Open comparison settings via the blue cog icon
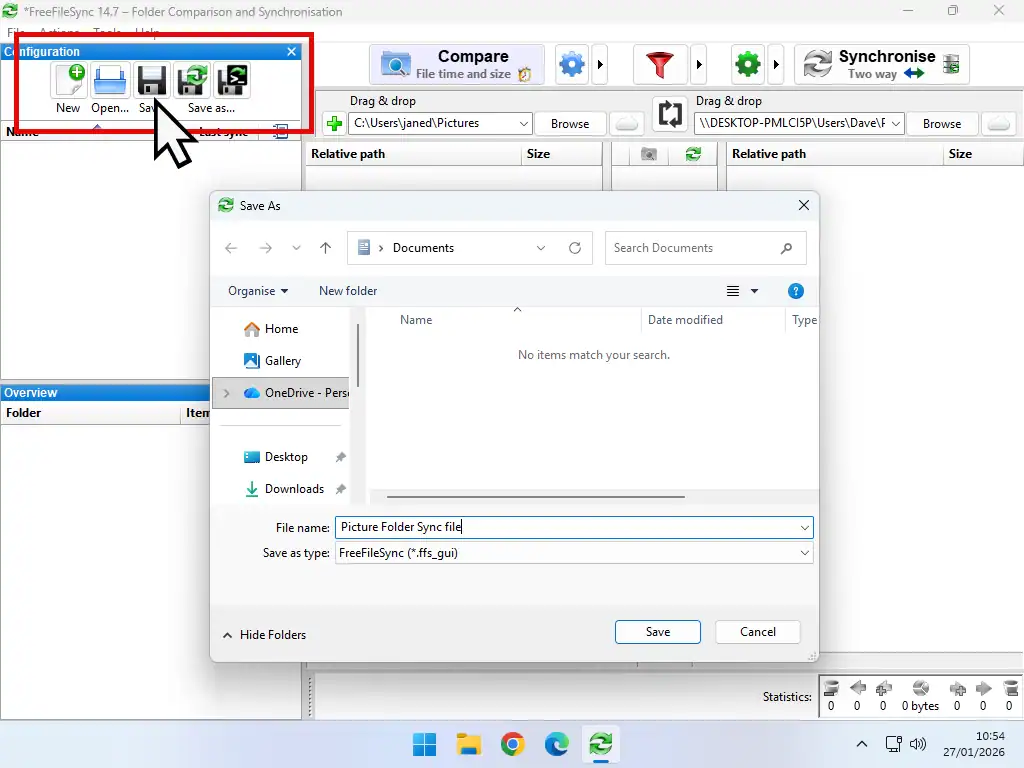This screenshot has height=768, width=1024. [571, 63]
